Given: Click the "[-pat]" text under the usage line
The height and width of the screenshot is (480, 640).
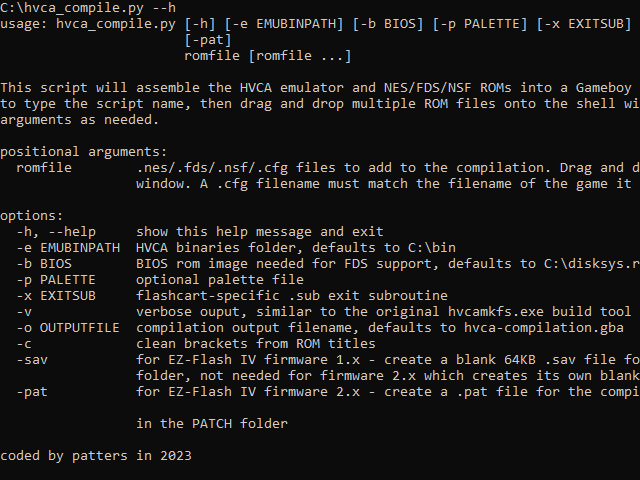Looking at the screenshot, I should point(209,39).
